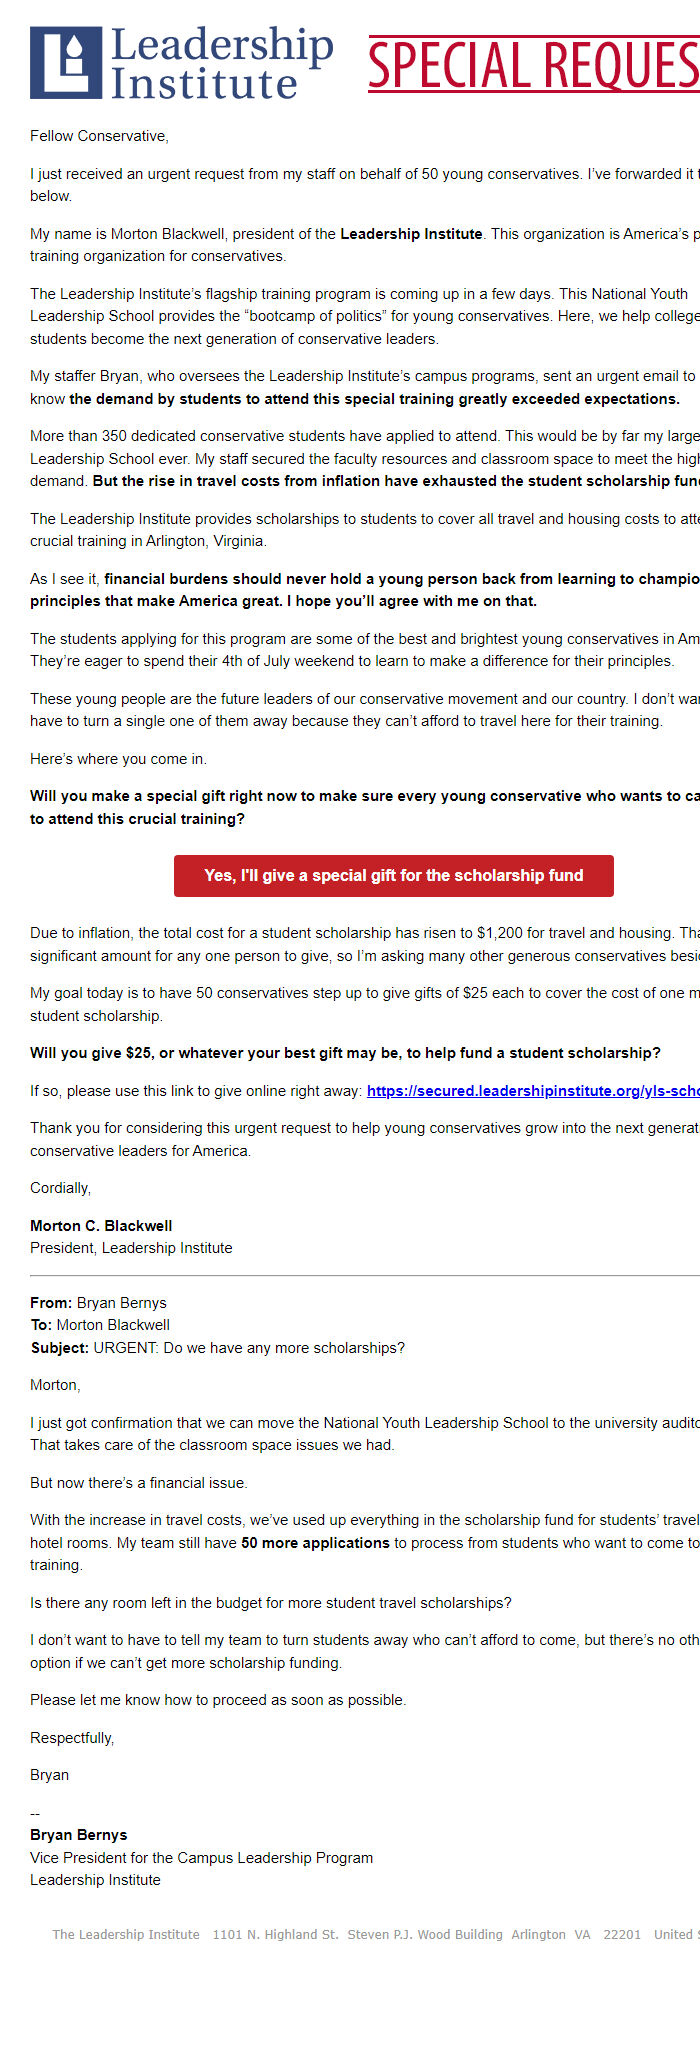Click the URGENT subject line of forwarded email
Viewport: 700px width, 2060px height.
point(218,1348)
